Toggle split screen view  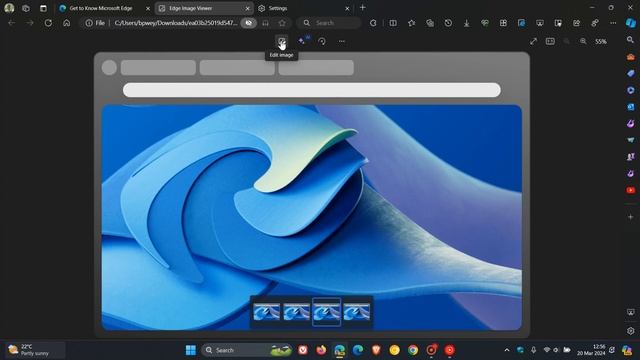393,23
